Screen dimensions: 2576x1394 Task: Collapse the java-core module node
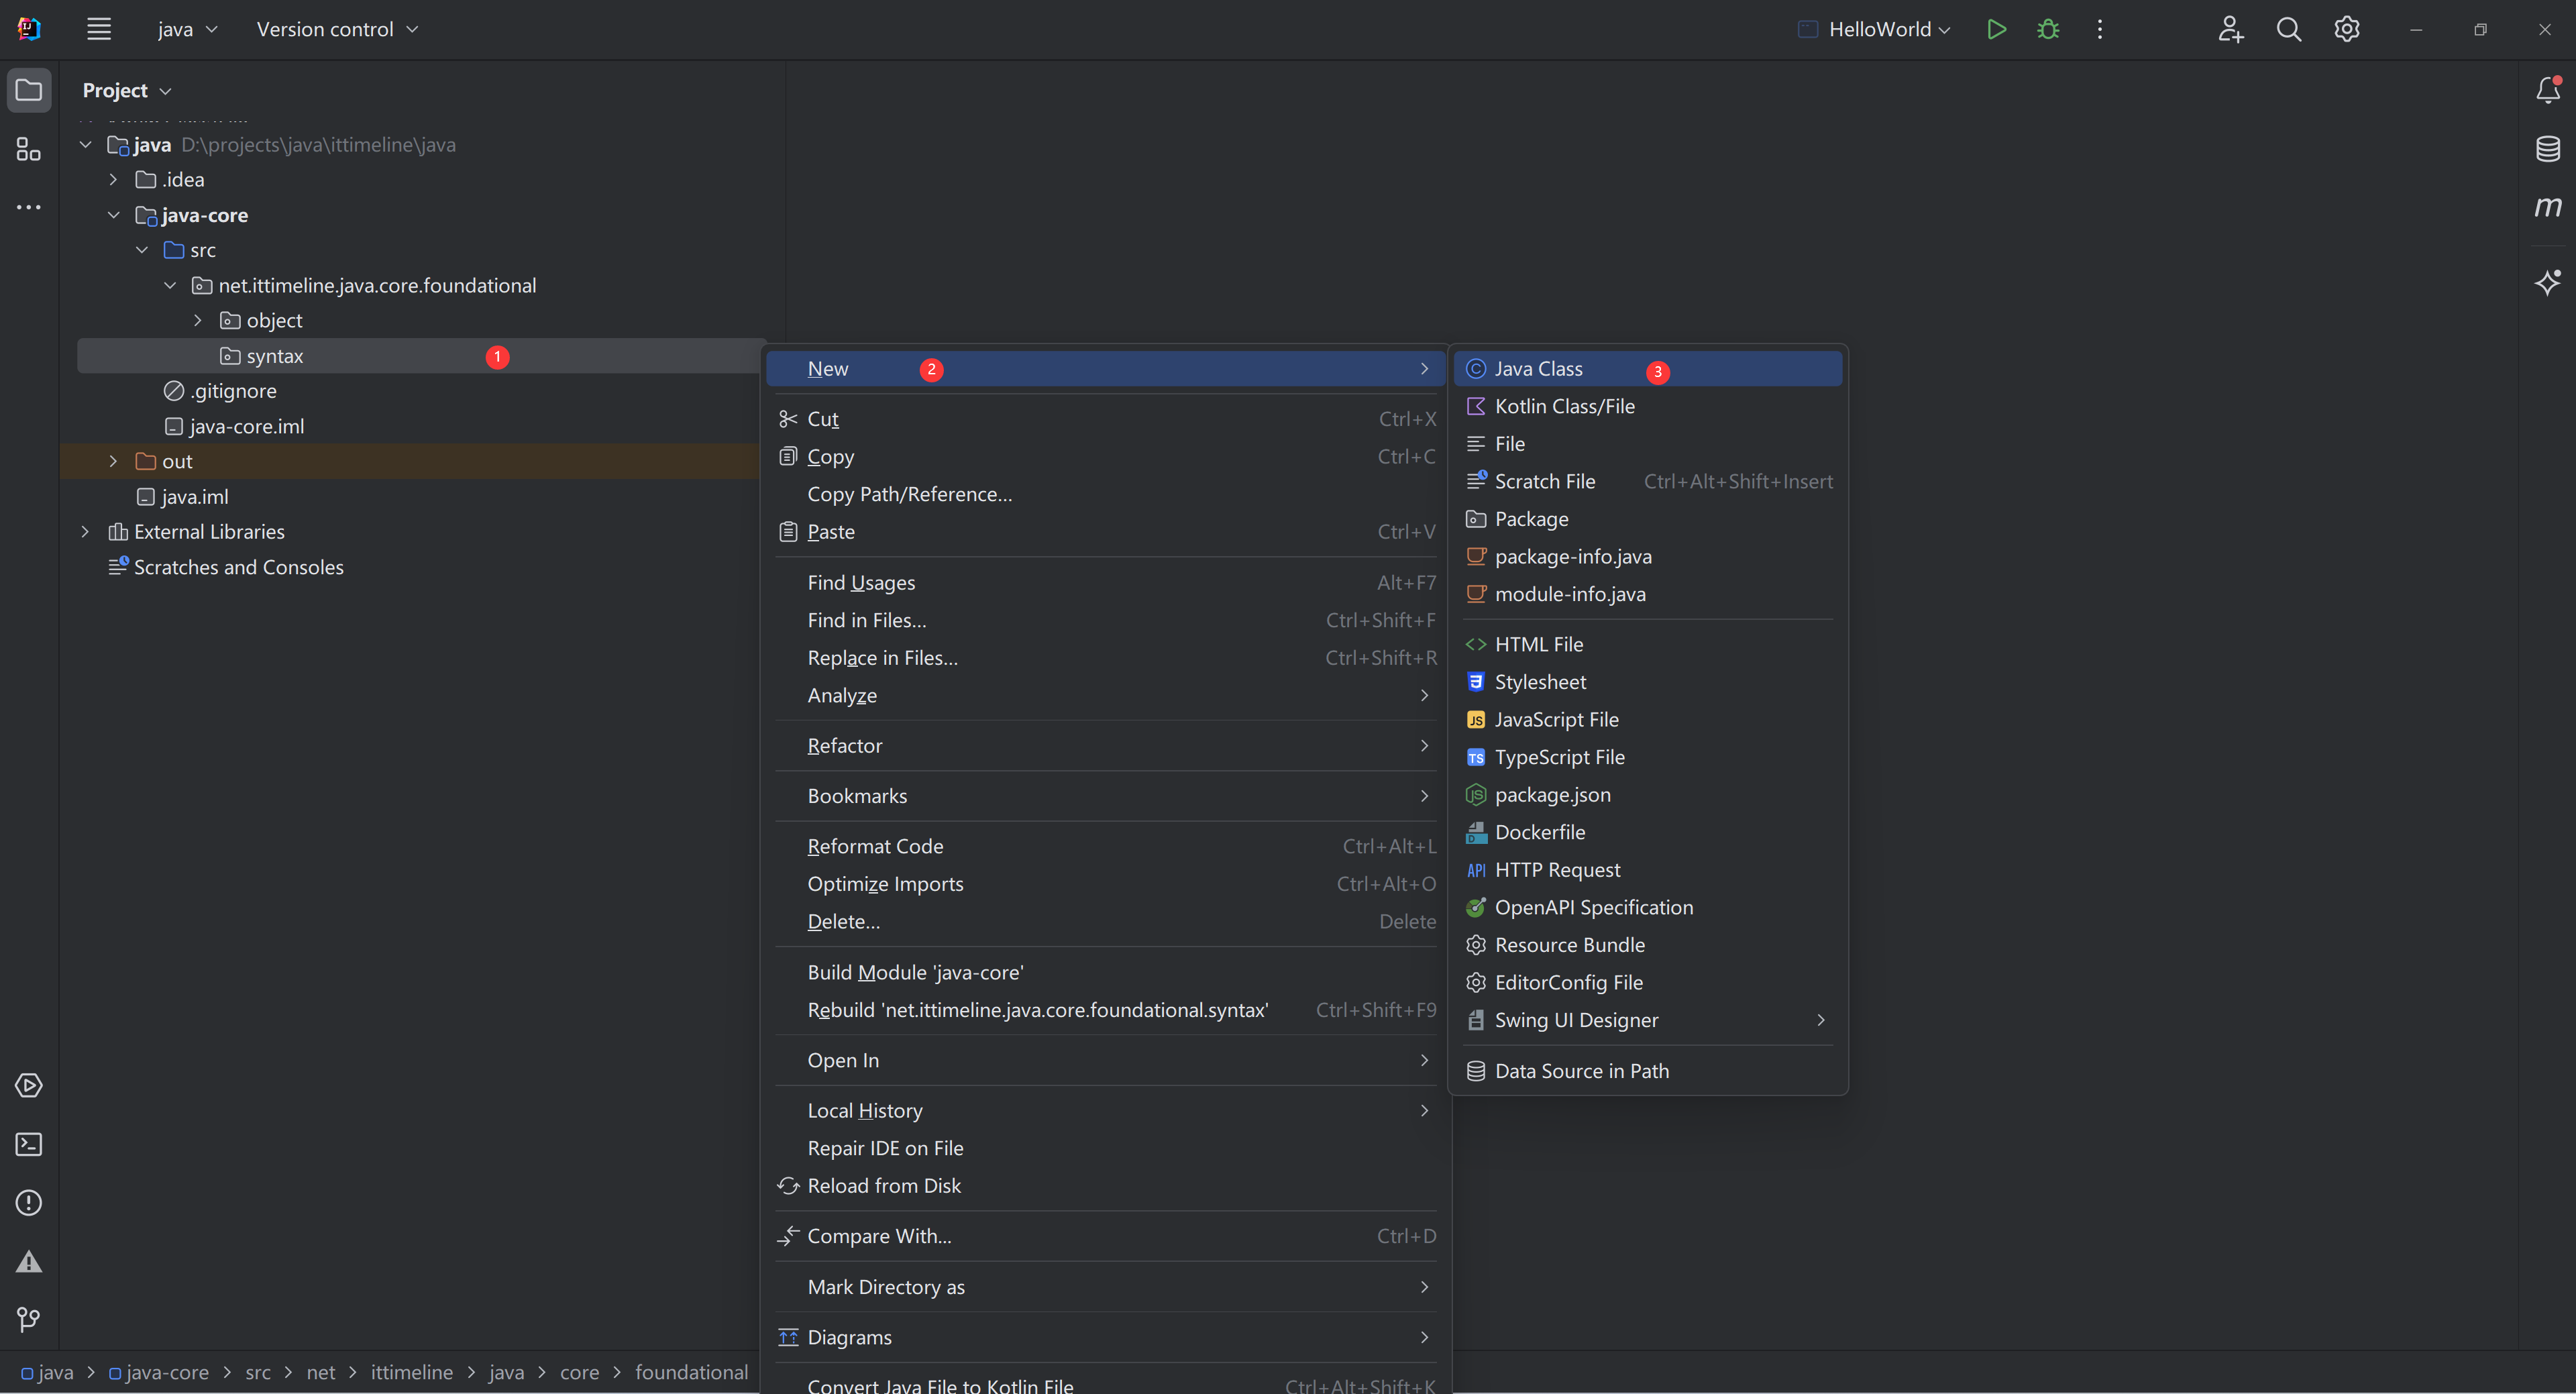113,215
